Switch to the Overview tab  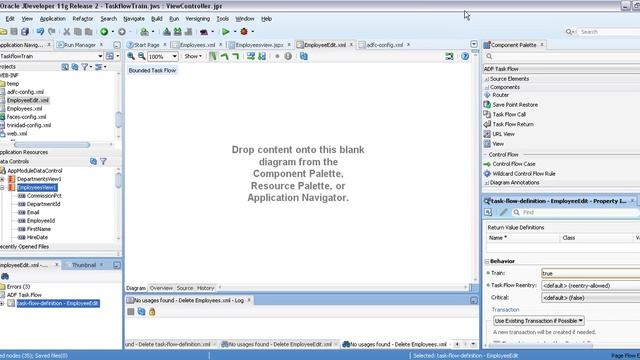click(x=161, y=288)
